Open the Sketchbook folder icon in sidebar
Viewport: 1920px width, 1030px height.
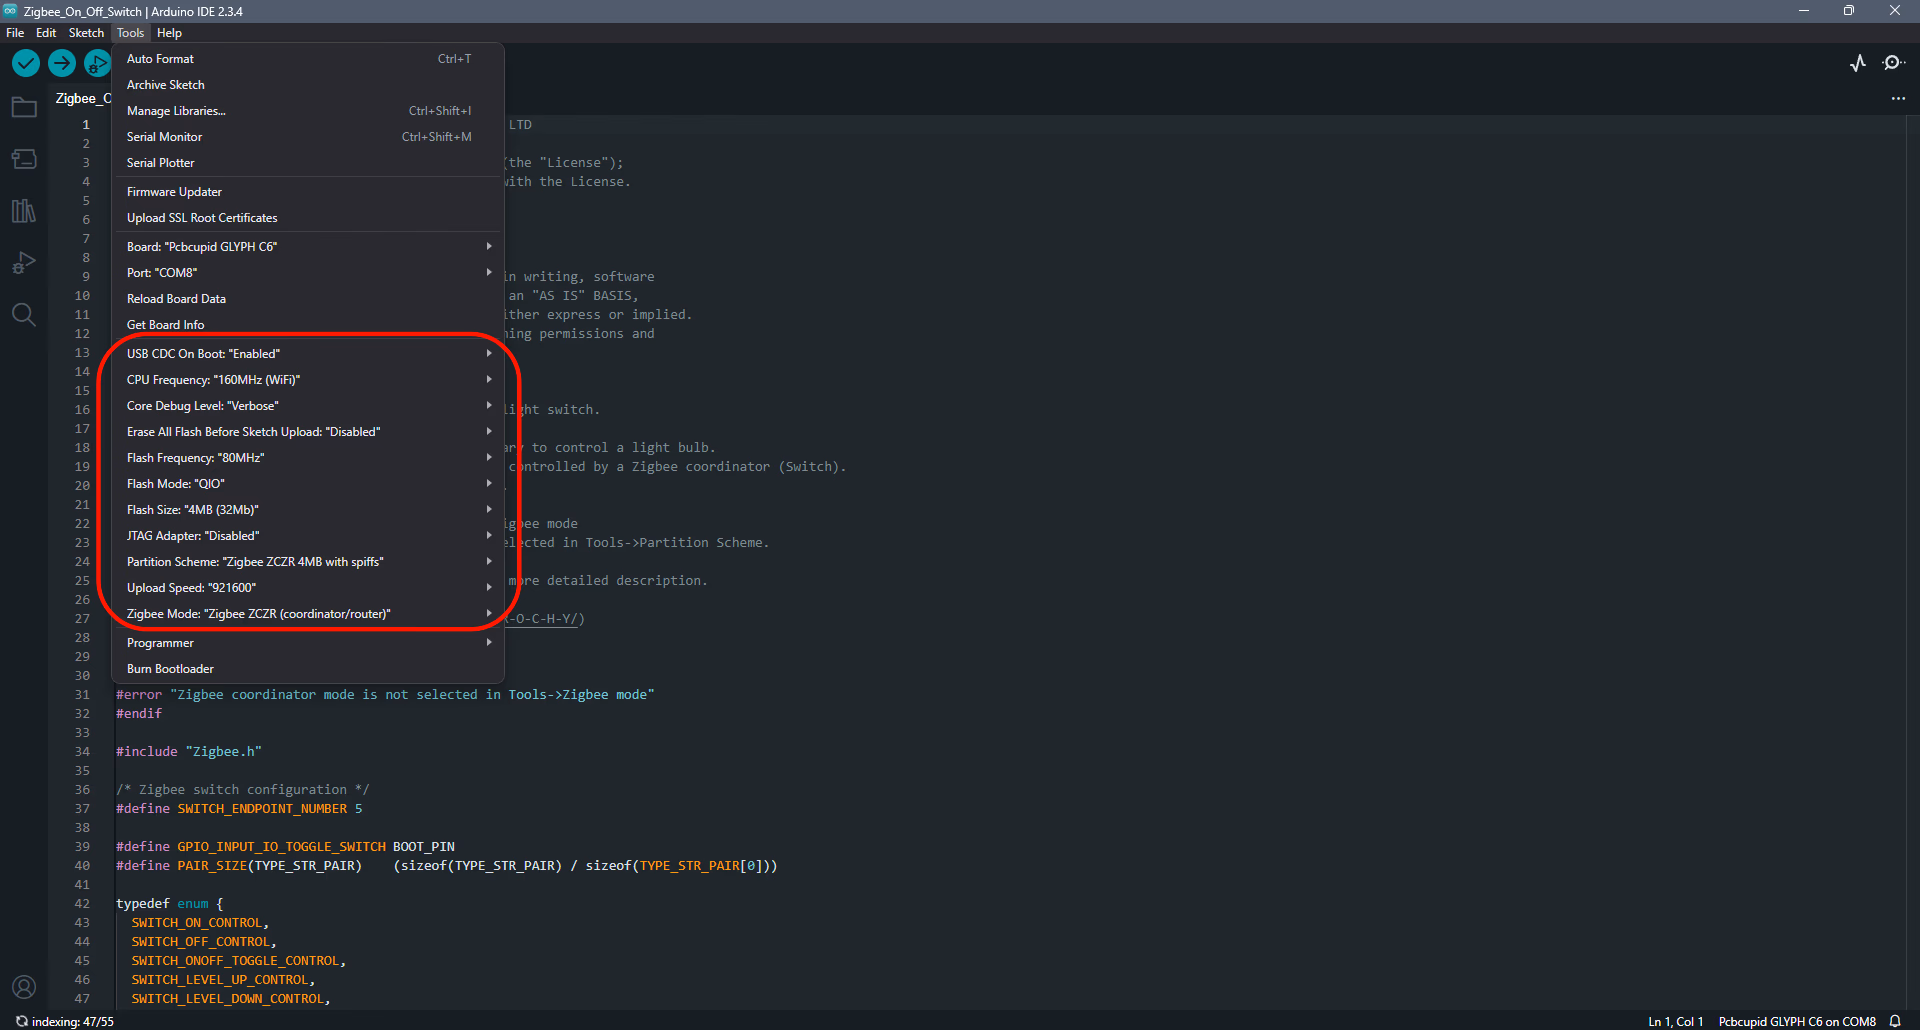(24, 107)
